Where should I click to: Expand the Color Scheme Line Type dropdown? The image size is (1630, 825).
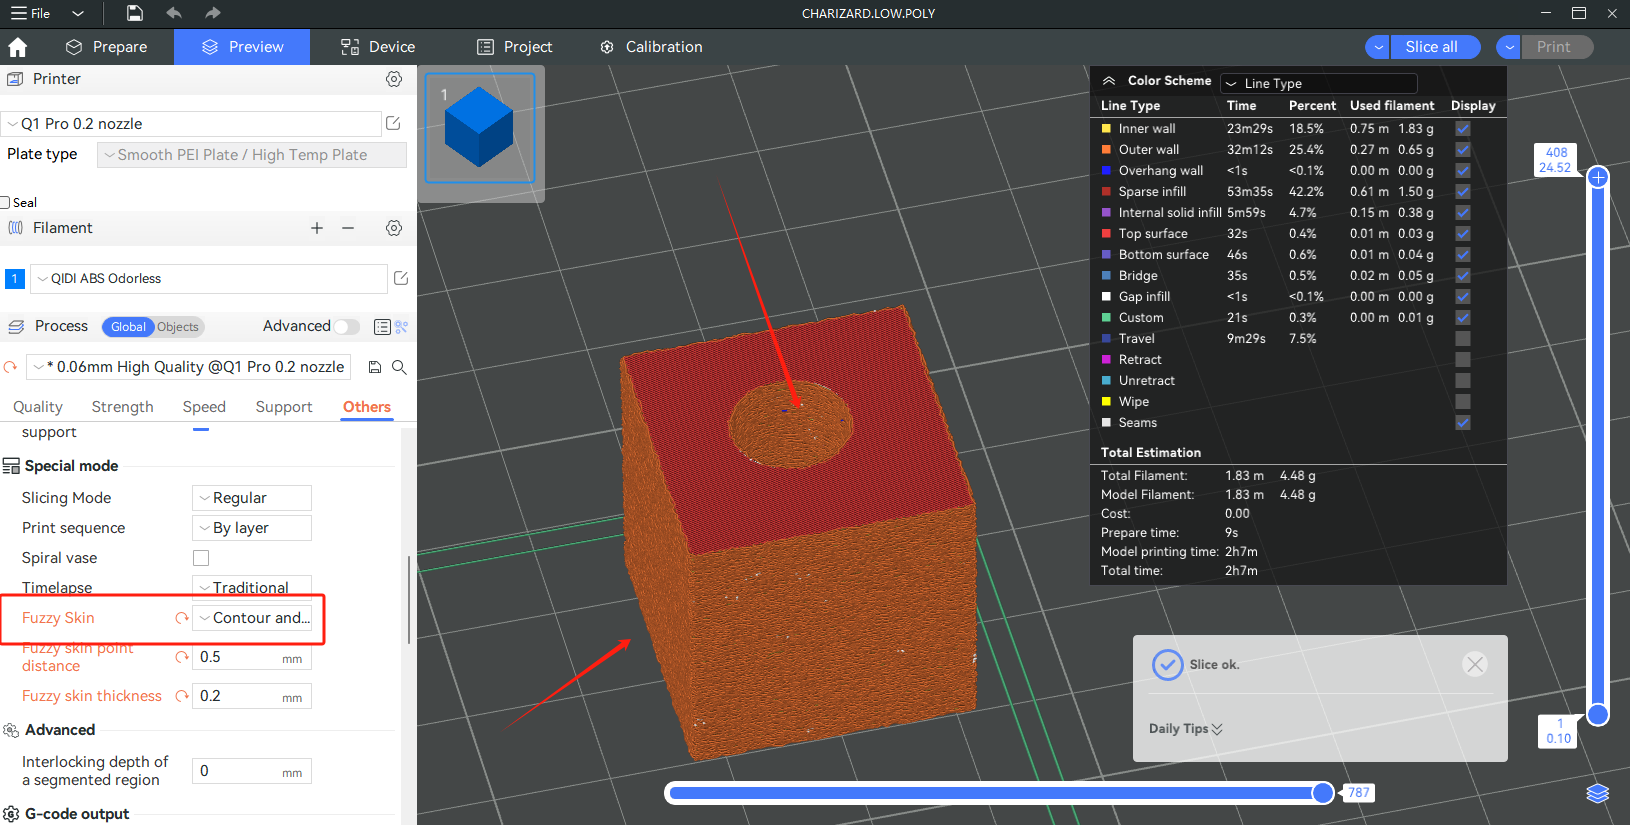(x=1319, y=83)
